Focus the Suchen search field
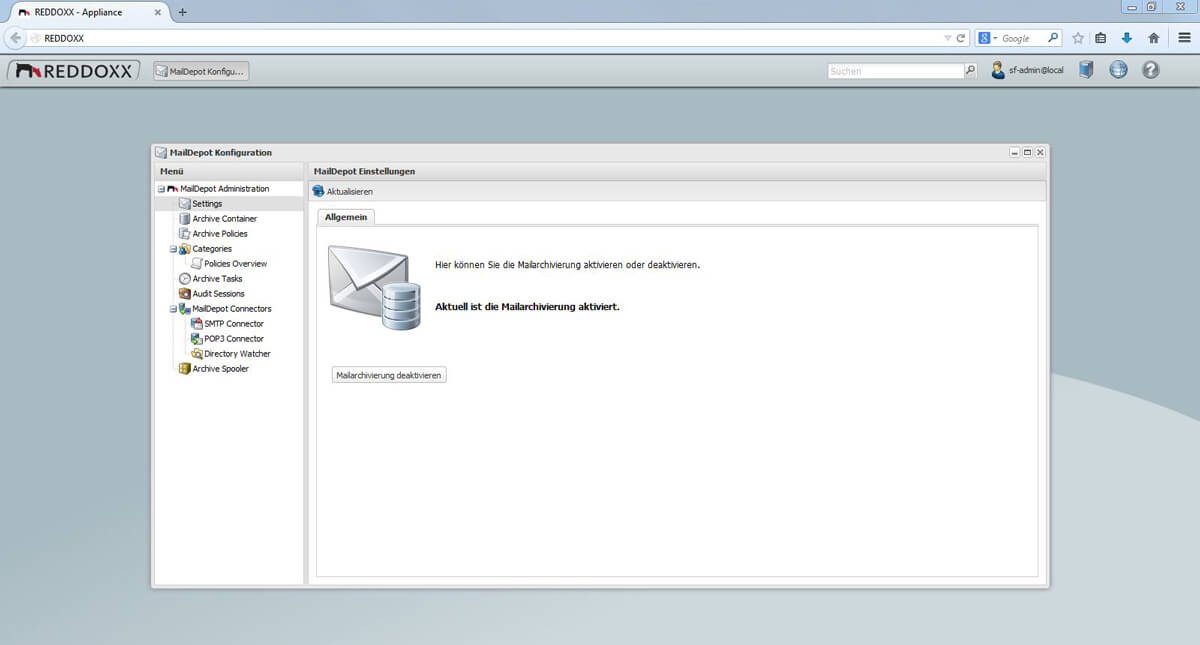1200x645 pixels. [x=896, y=71]
